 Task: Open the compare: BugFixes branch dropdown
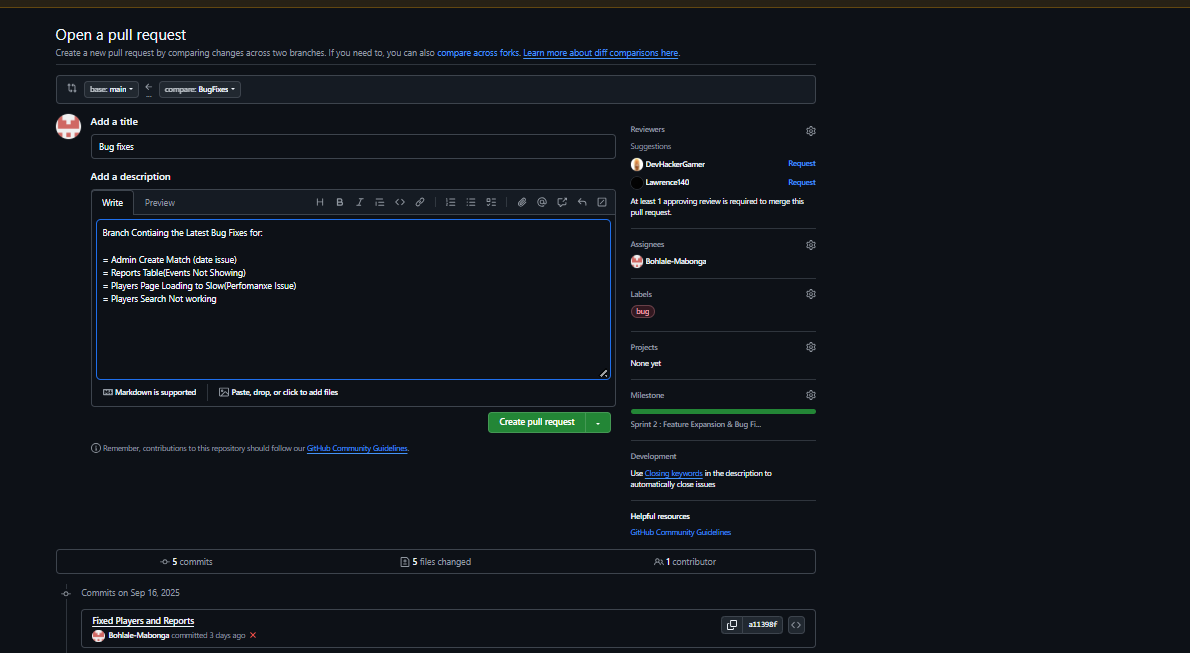[x=199, y=89]
